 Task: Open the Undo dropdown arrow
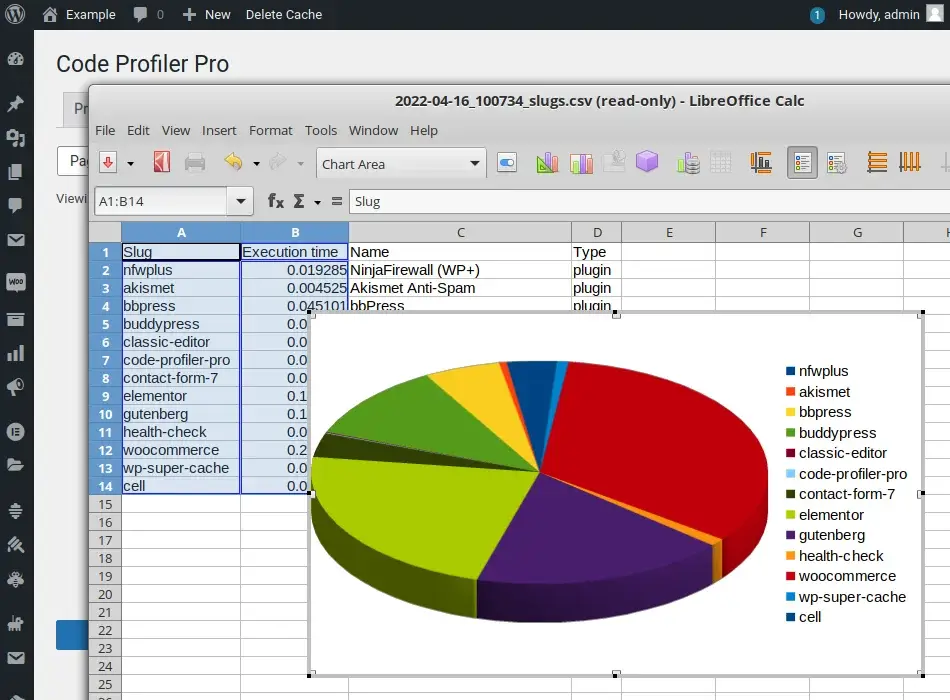[x=255, y=163]
